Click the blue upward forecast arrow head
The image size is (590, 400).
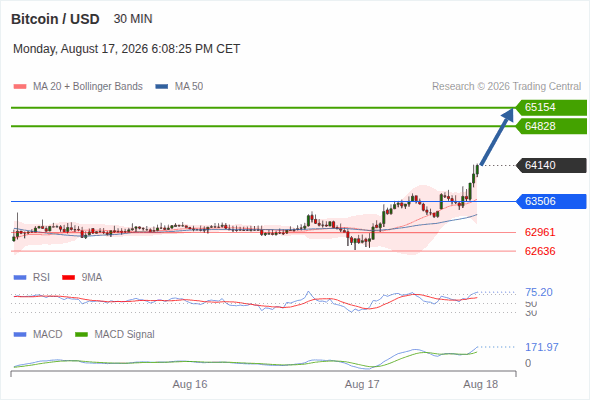(x=508, y=115)
